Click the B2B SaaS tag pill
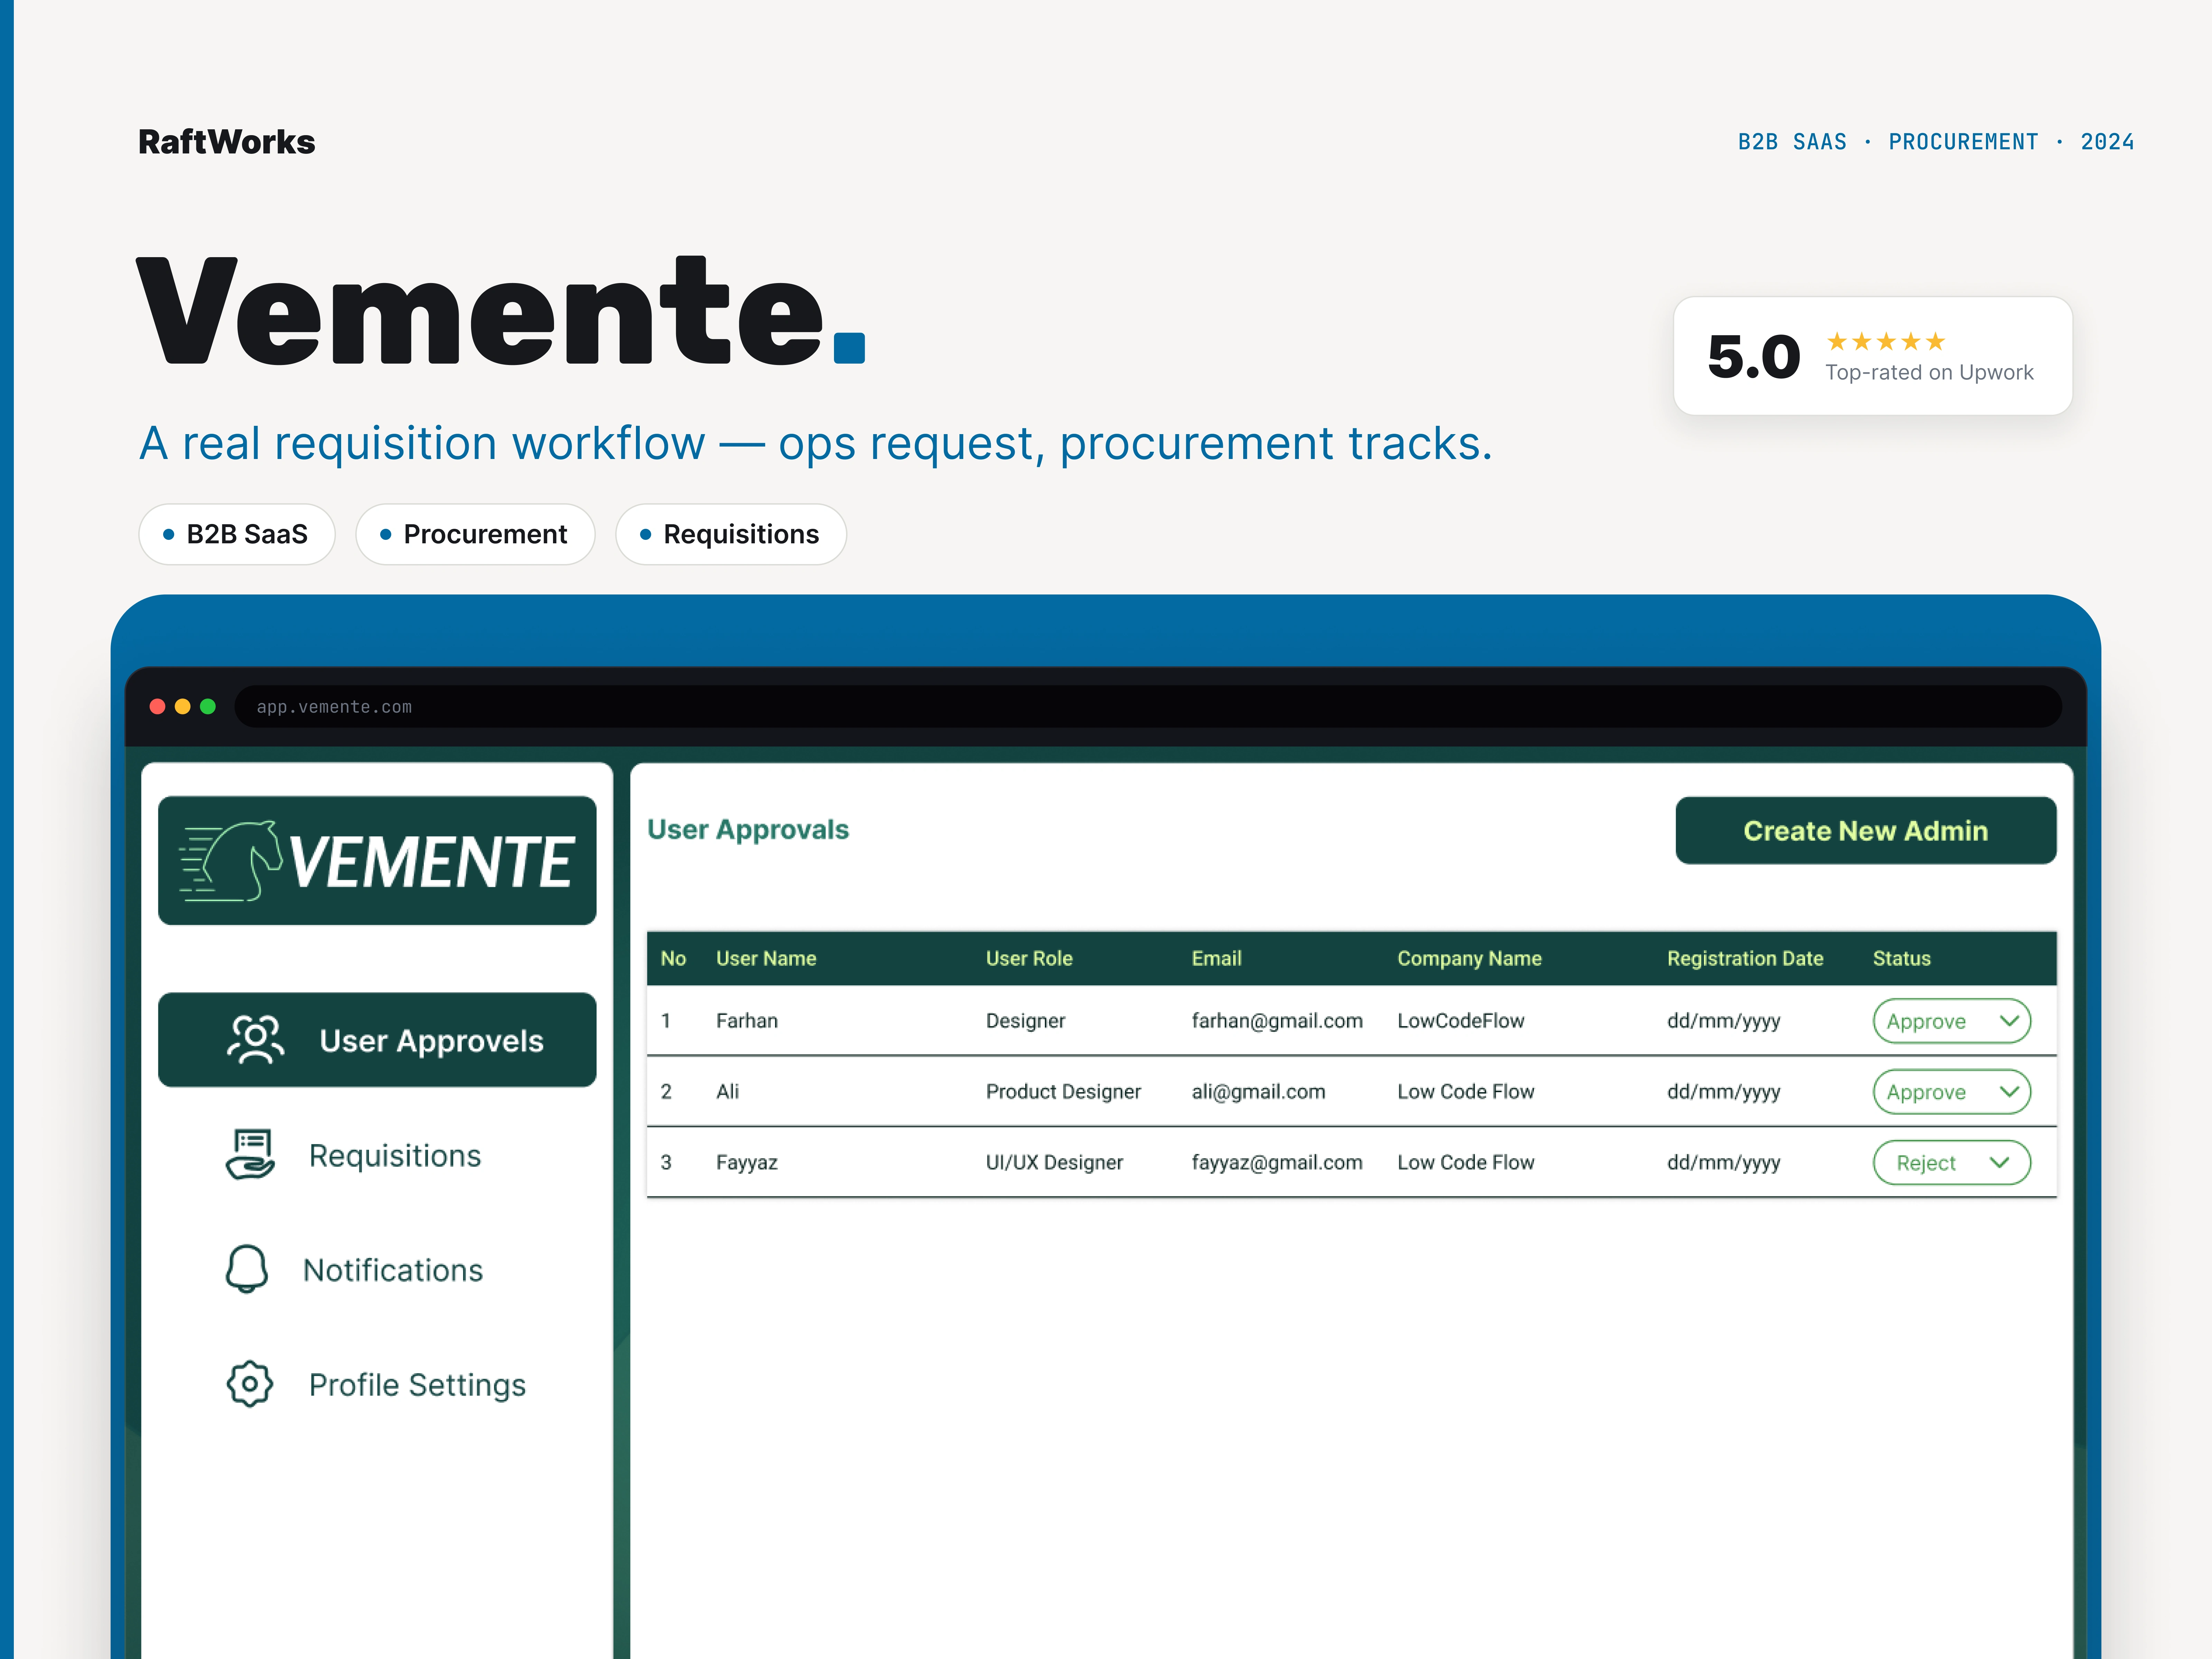The height and width of the screenshot is (1659, 2212). (x=237, y=534)
